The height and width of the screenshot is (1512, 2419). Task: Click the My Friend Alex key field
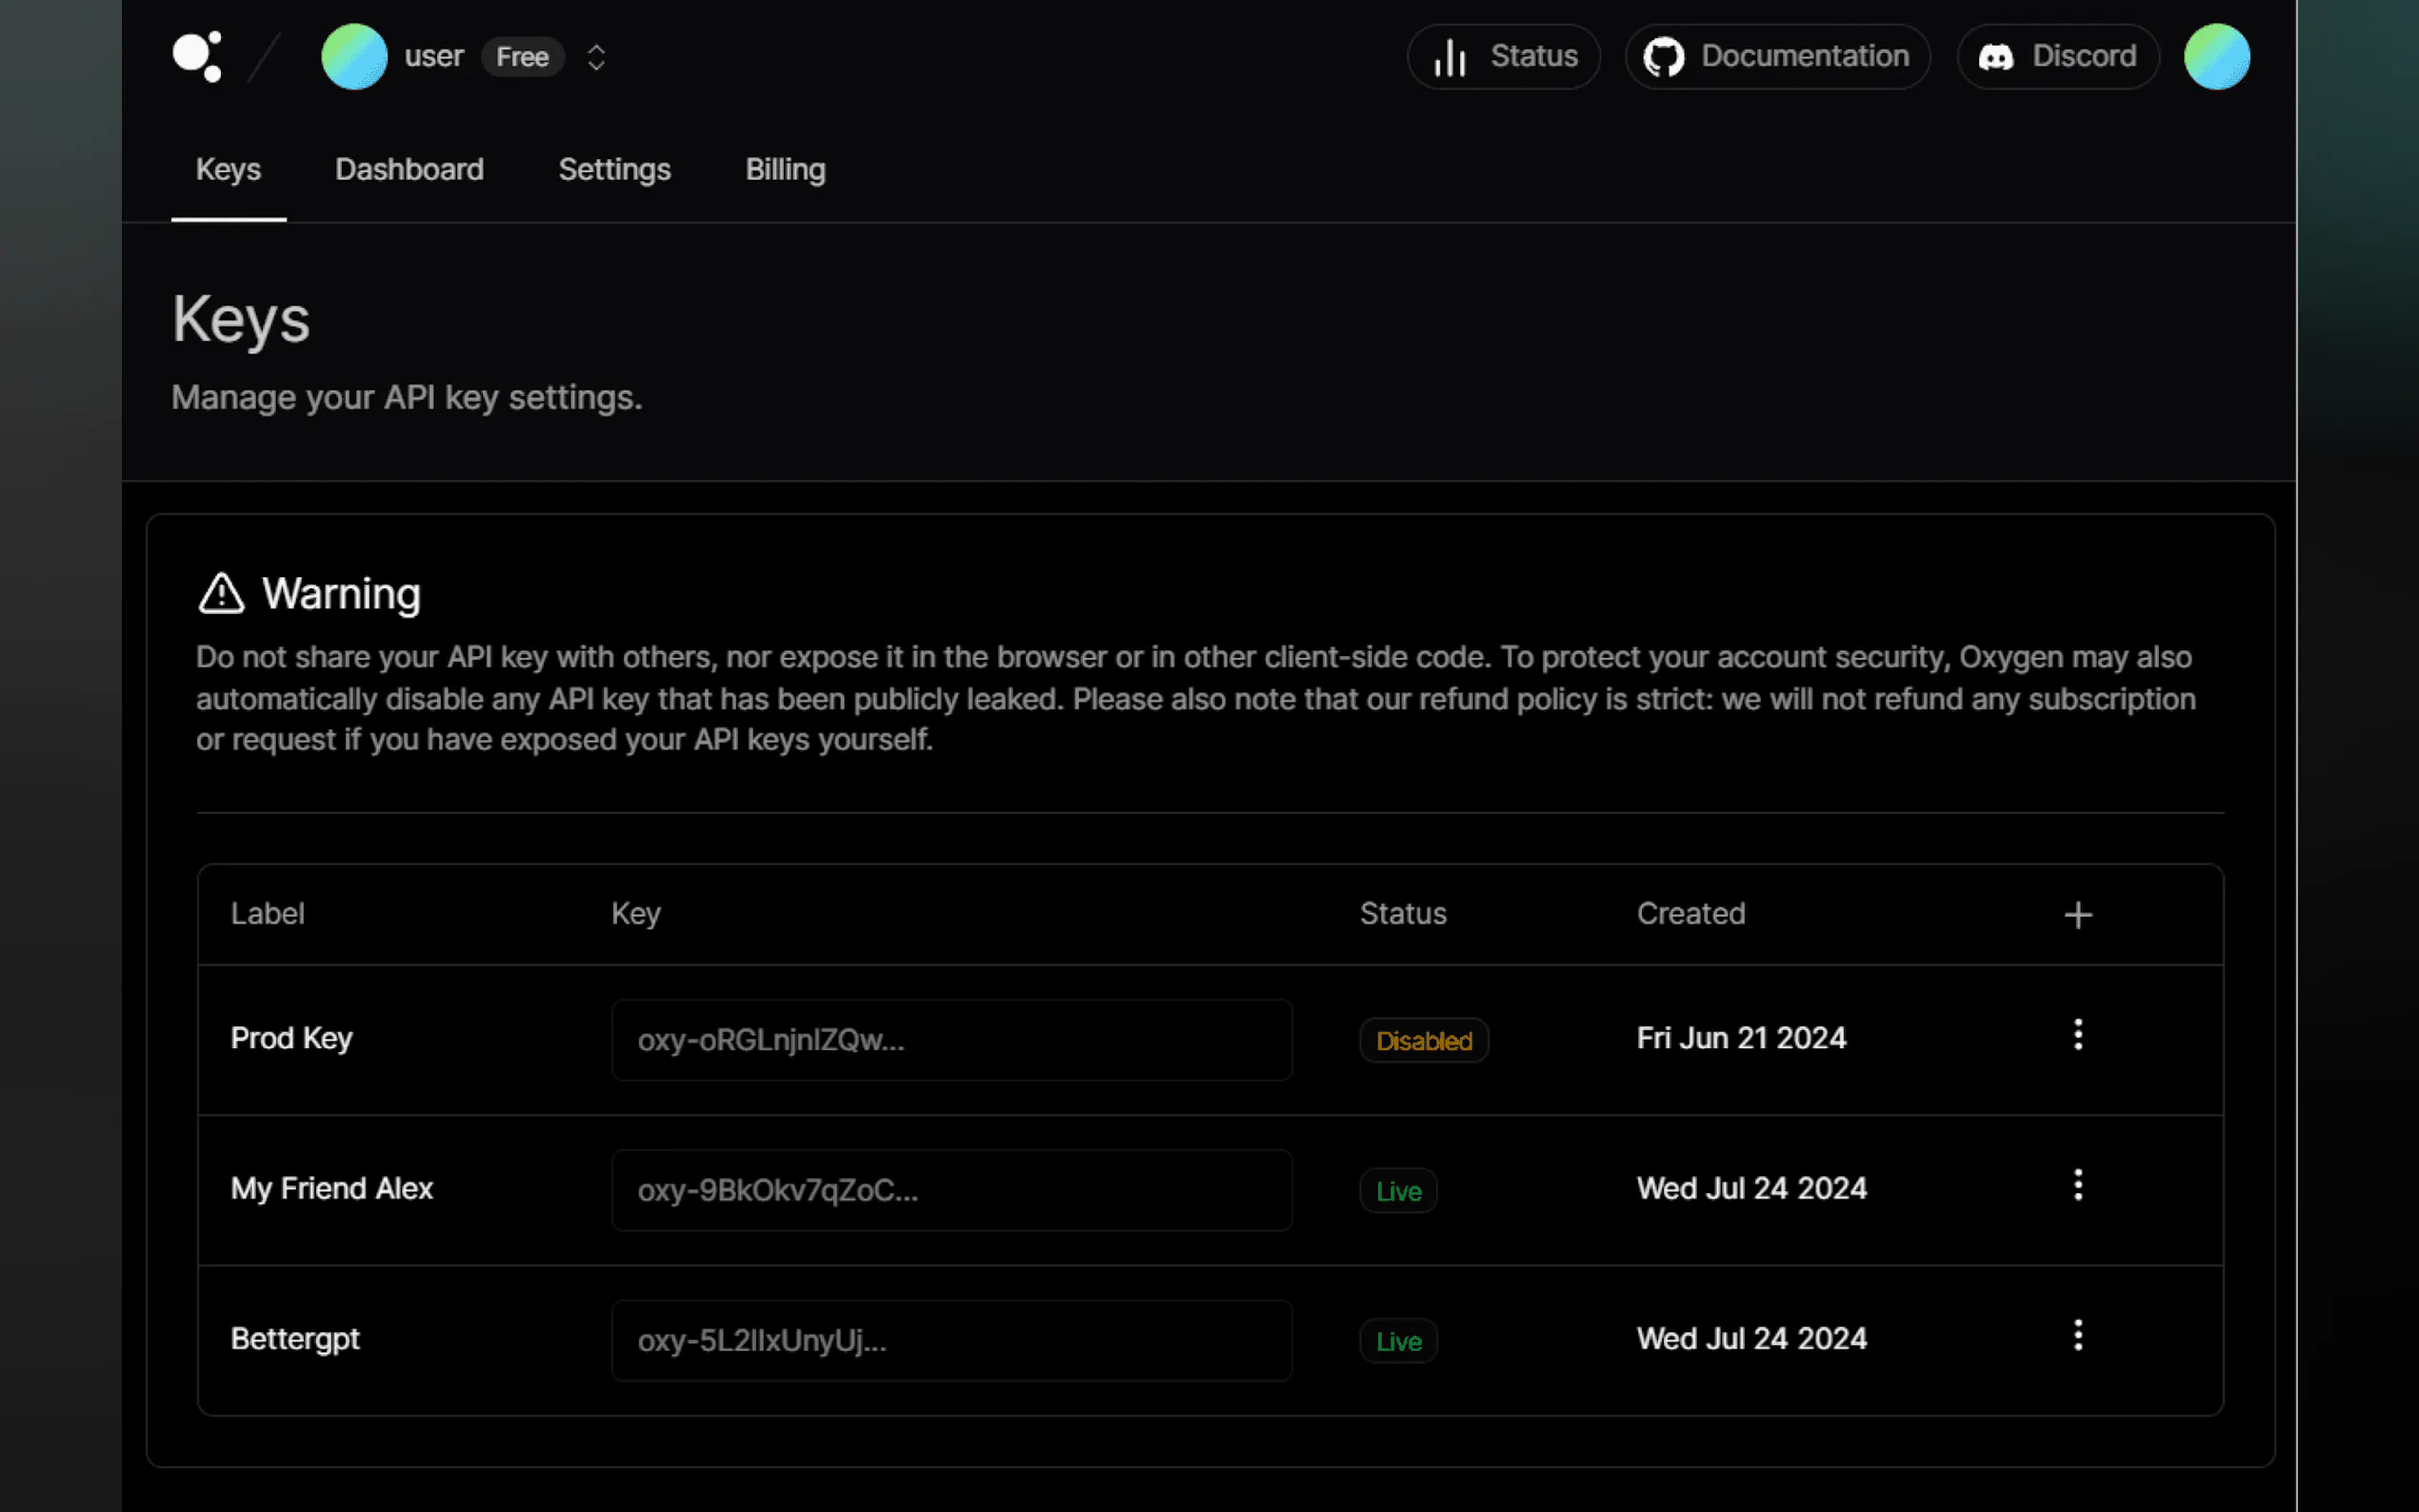tap(951, 1190)
